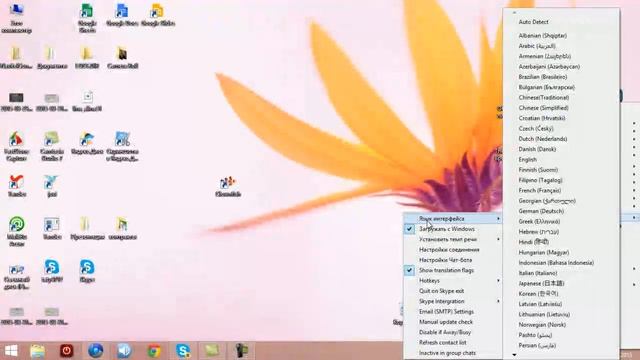Viewport: 640px width, 360px height.
Task: Click the camcorder icon in the taskbar
Action: coord(241,351)
